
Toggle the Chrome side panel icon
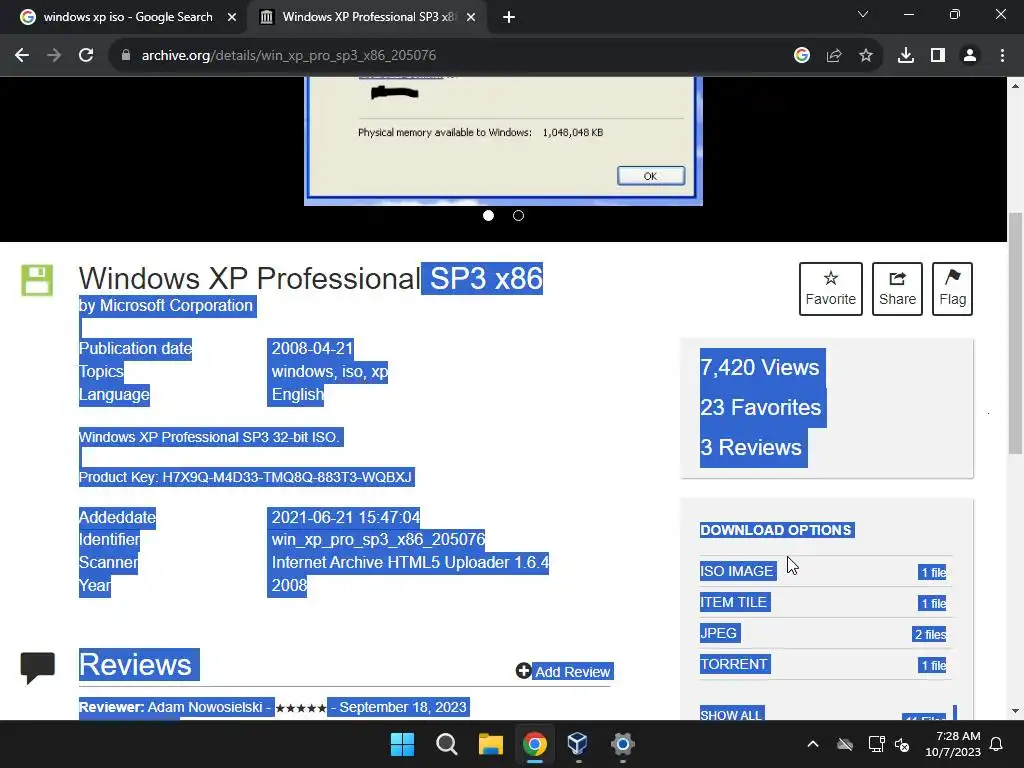[x=938, y=56]
